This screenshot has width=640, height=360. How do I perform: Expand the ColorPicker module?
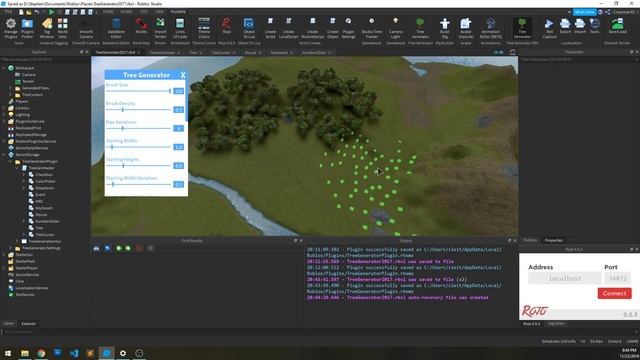24,181
